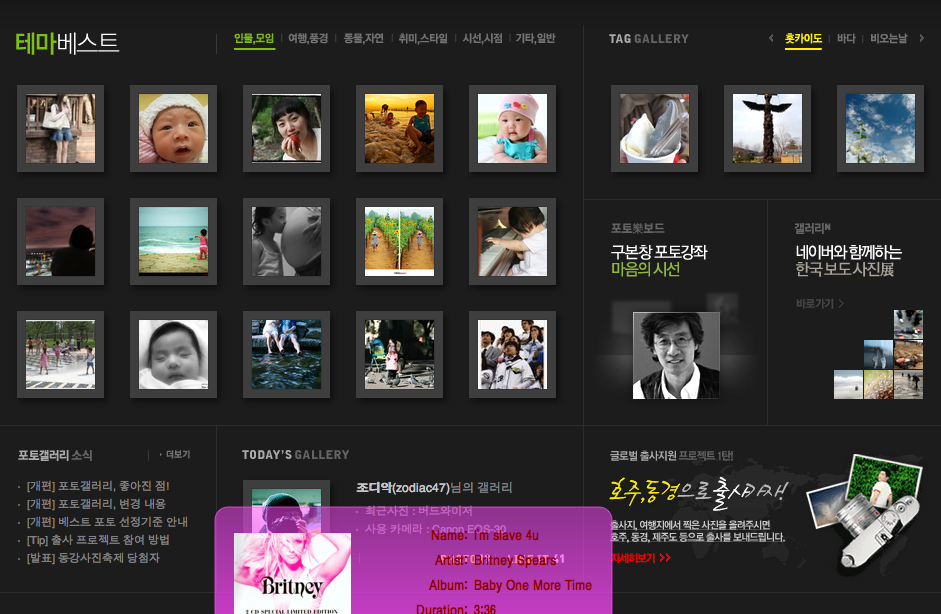Open news item 포토갤러리, 변경 내용

pos(96,504)
